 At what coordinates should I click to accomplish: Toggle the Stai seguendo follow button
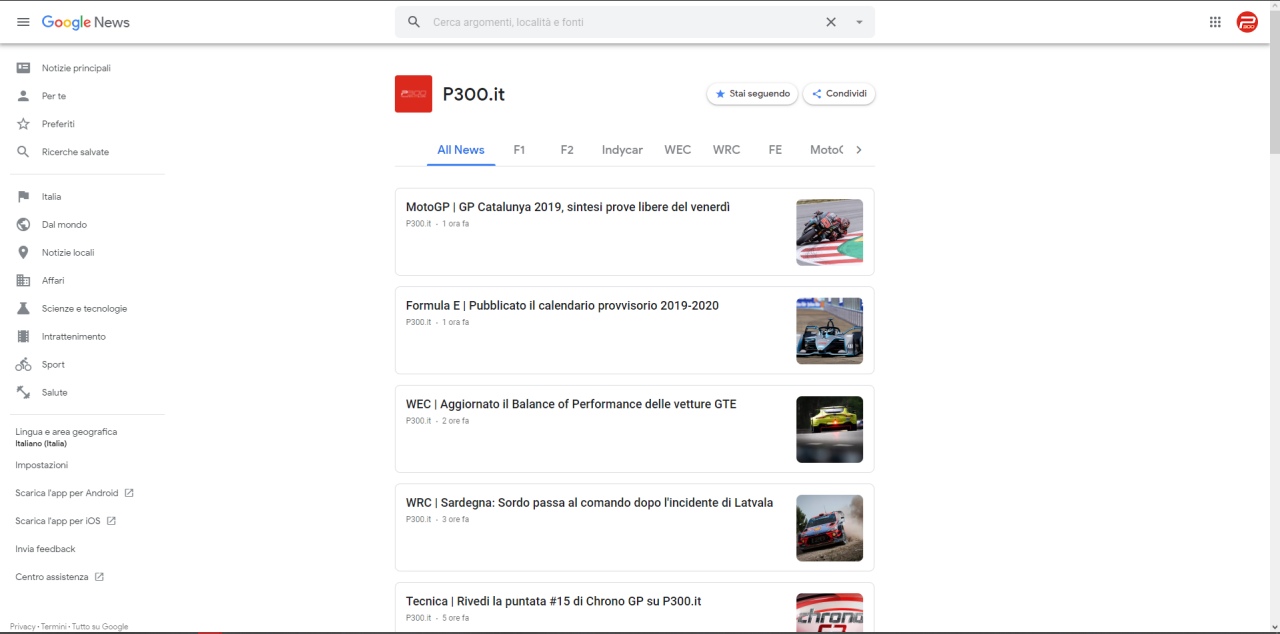click(x=752, y=94)
